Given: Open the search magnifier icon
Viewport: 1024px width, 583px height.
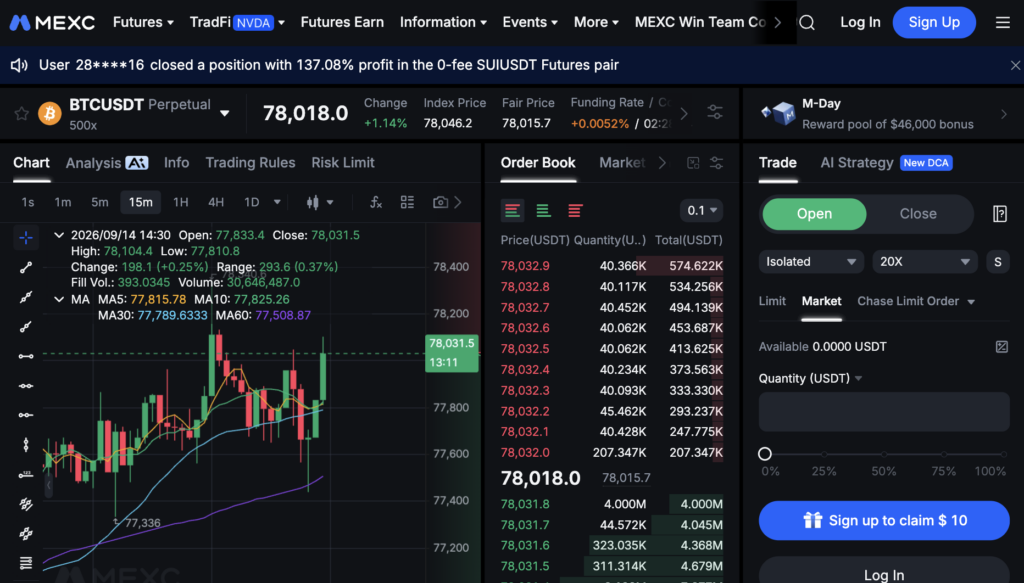Looking at the screenshot, I should point(807,23).
